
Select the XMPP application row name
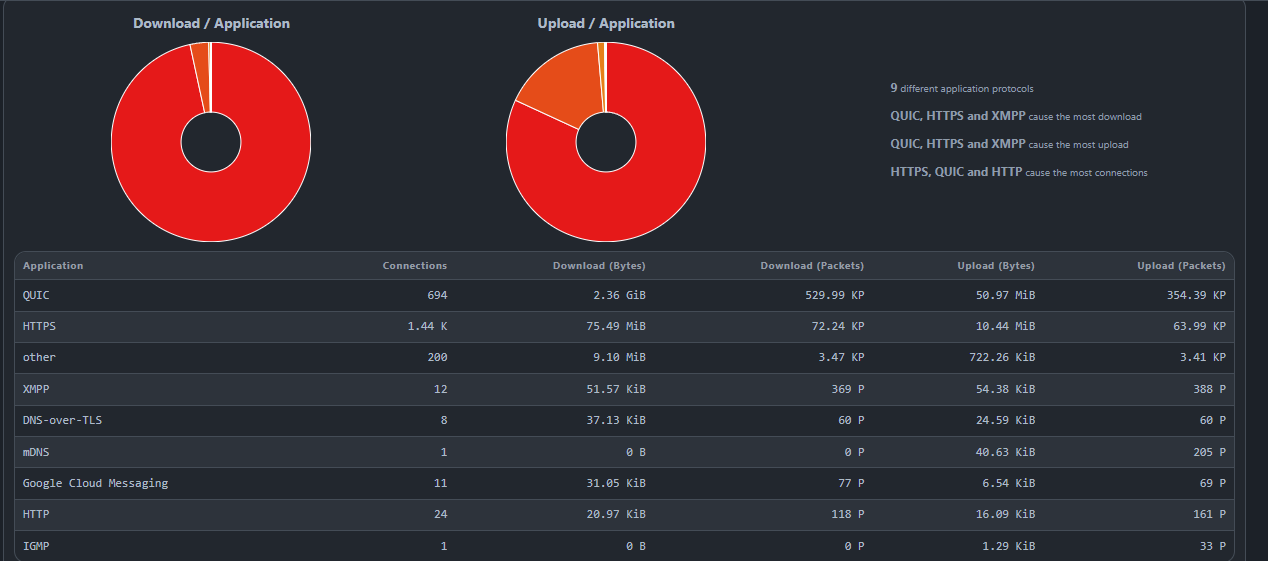pos(36,389)
